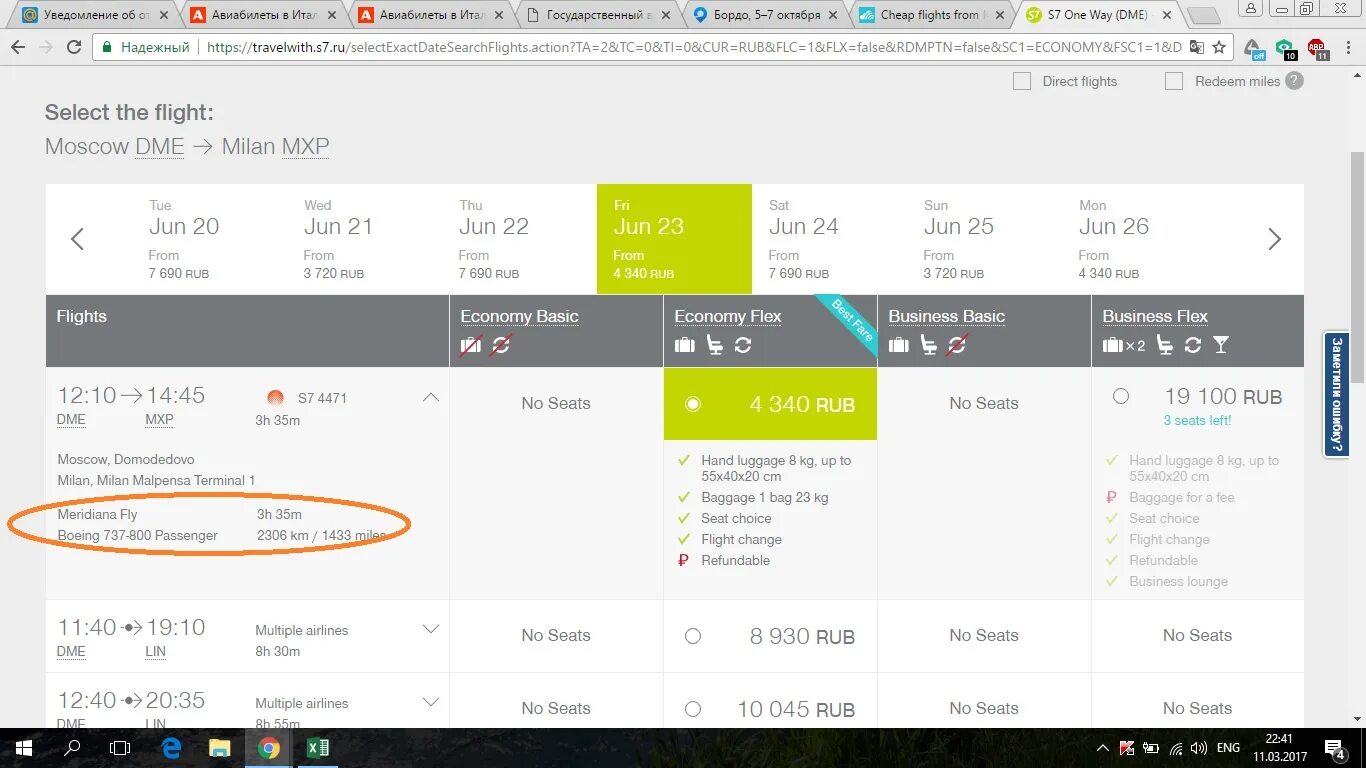Open the Economy Flex fare link
Screen dimensions: 1366x768
coord(728,316)
